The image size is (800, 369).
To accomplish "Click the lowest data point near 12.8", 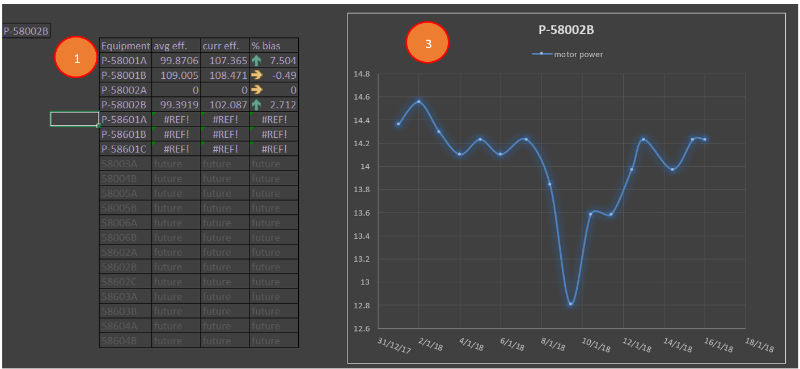I will point(570,304).
